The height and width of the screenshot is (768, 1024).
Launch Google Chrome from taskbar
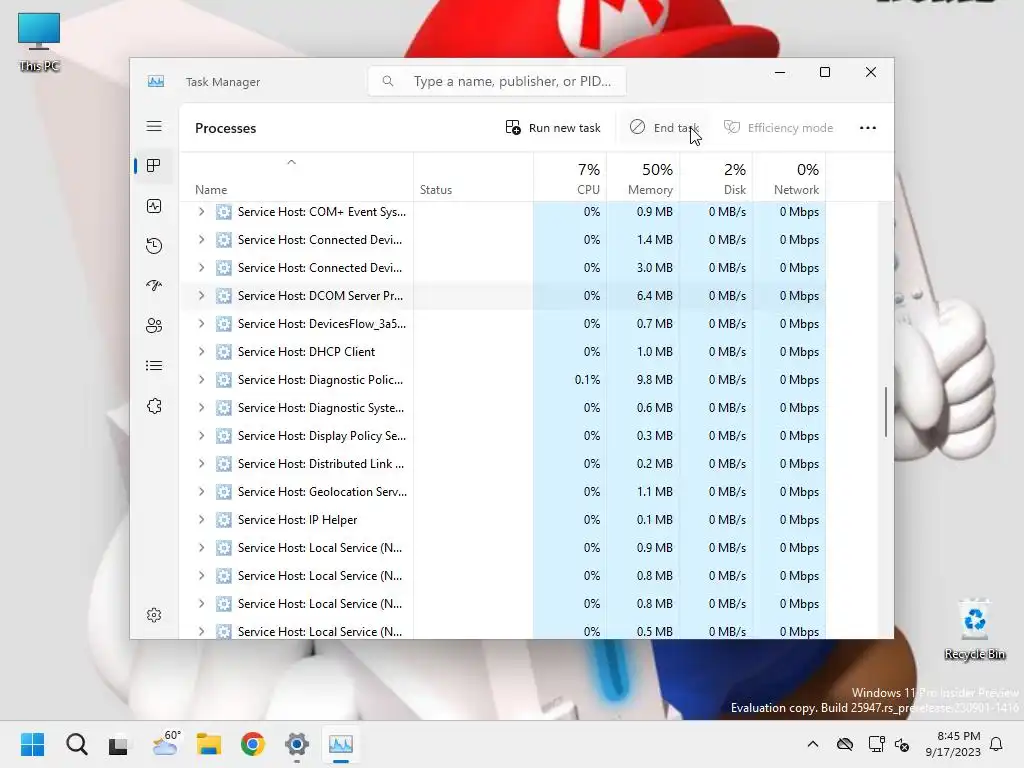pyautogui.click(x=253, y=744)
